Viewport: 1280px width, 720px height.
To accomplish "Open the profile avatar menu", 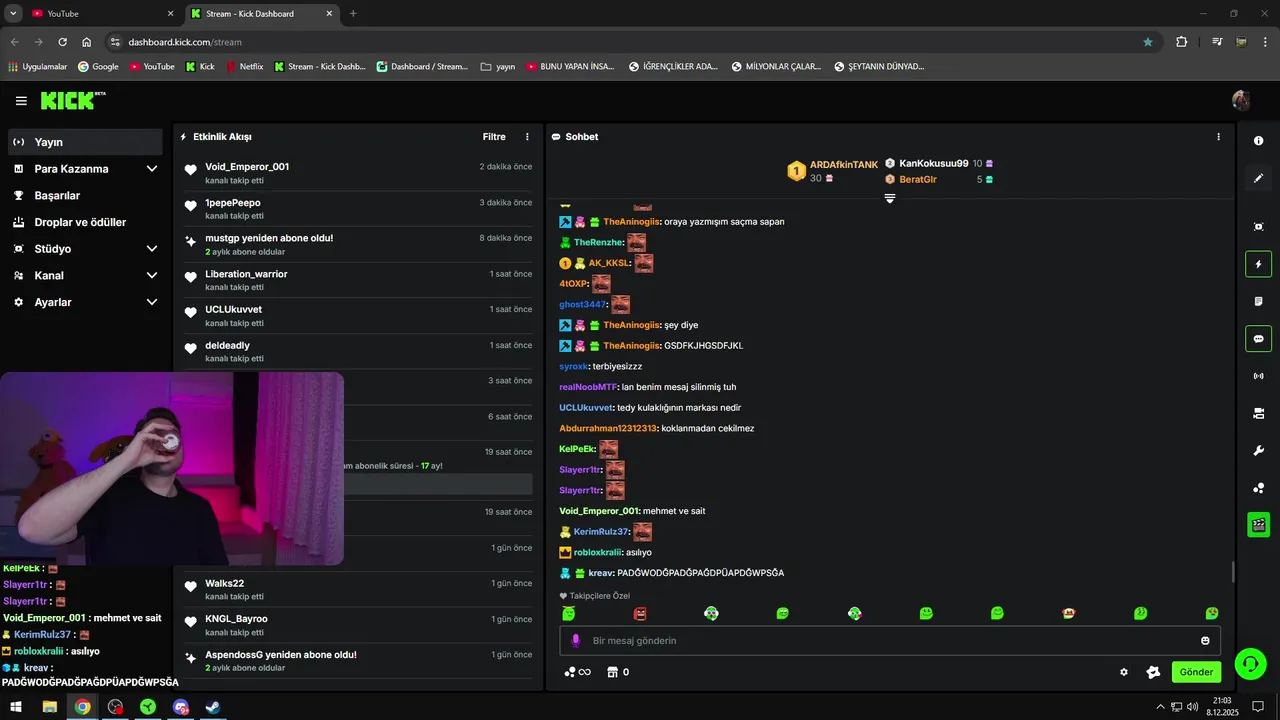I will tap(1241, 100).
